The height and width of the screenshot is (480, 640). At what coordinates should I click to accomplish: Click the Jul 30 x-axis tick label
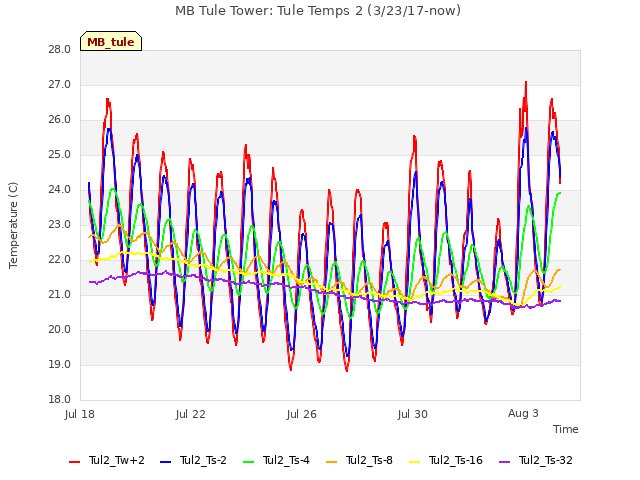[x=413, y=414]
